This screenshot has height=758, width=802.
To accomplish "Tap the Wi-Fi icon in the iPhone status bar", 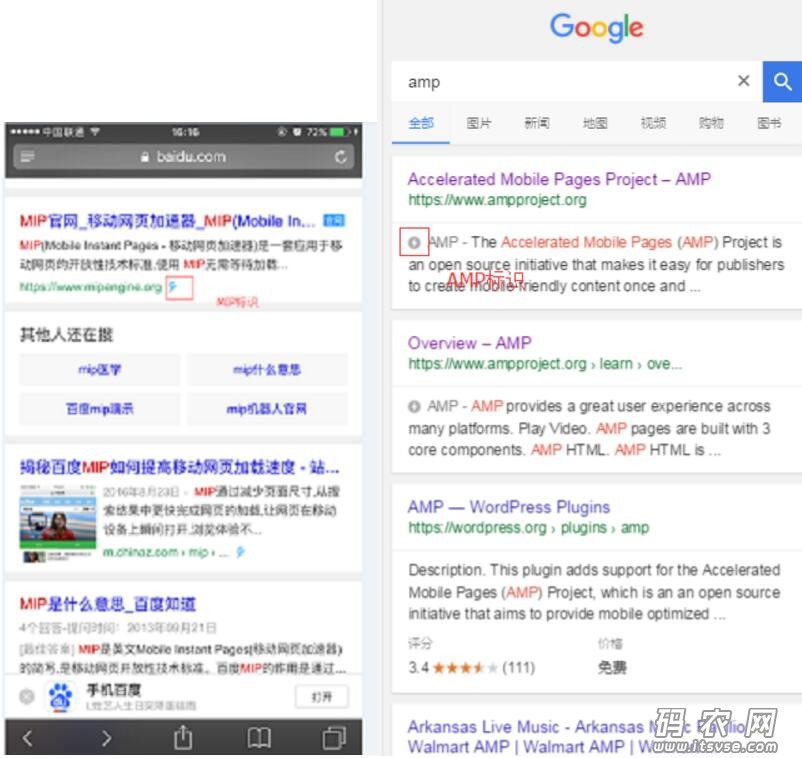I will pos(95,131).
